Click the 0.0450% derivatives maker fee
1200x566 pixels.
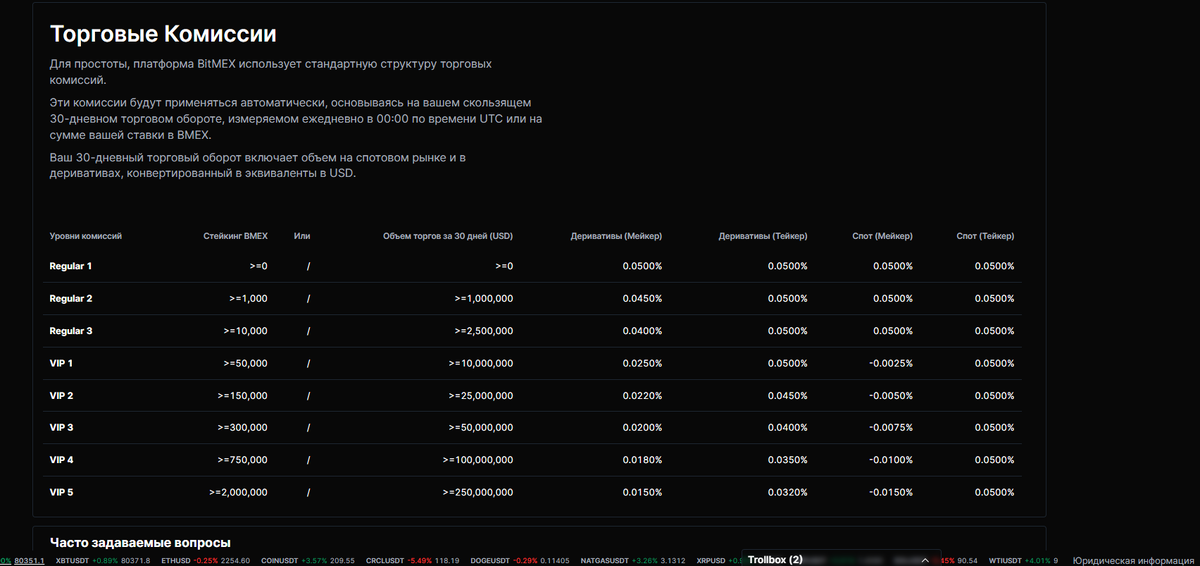(x=642, y=298)
